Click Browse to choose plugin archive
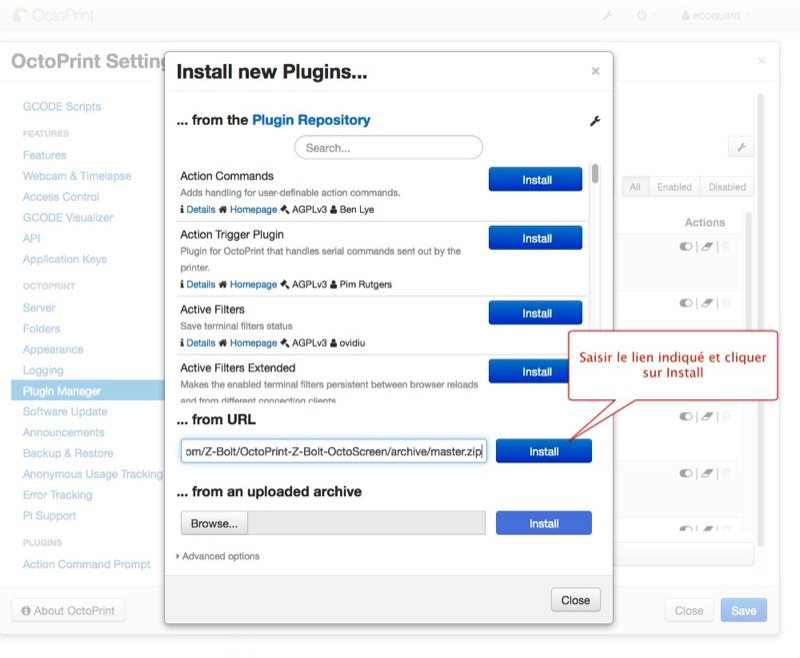 click(214, 523)
